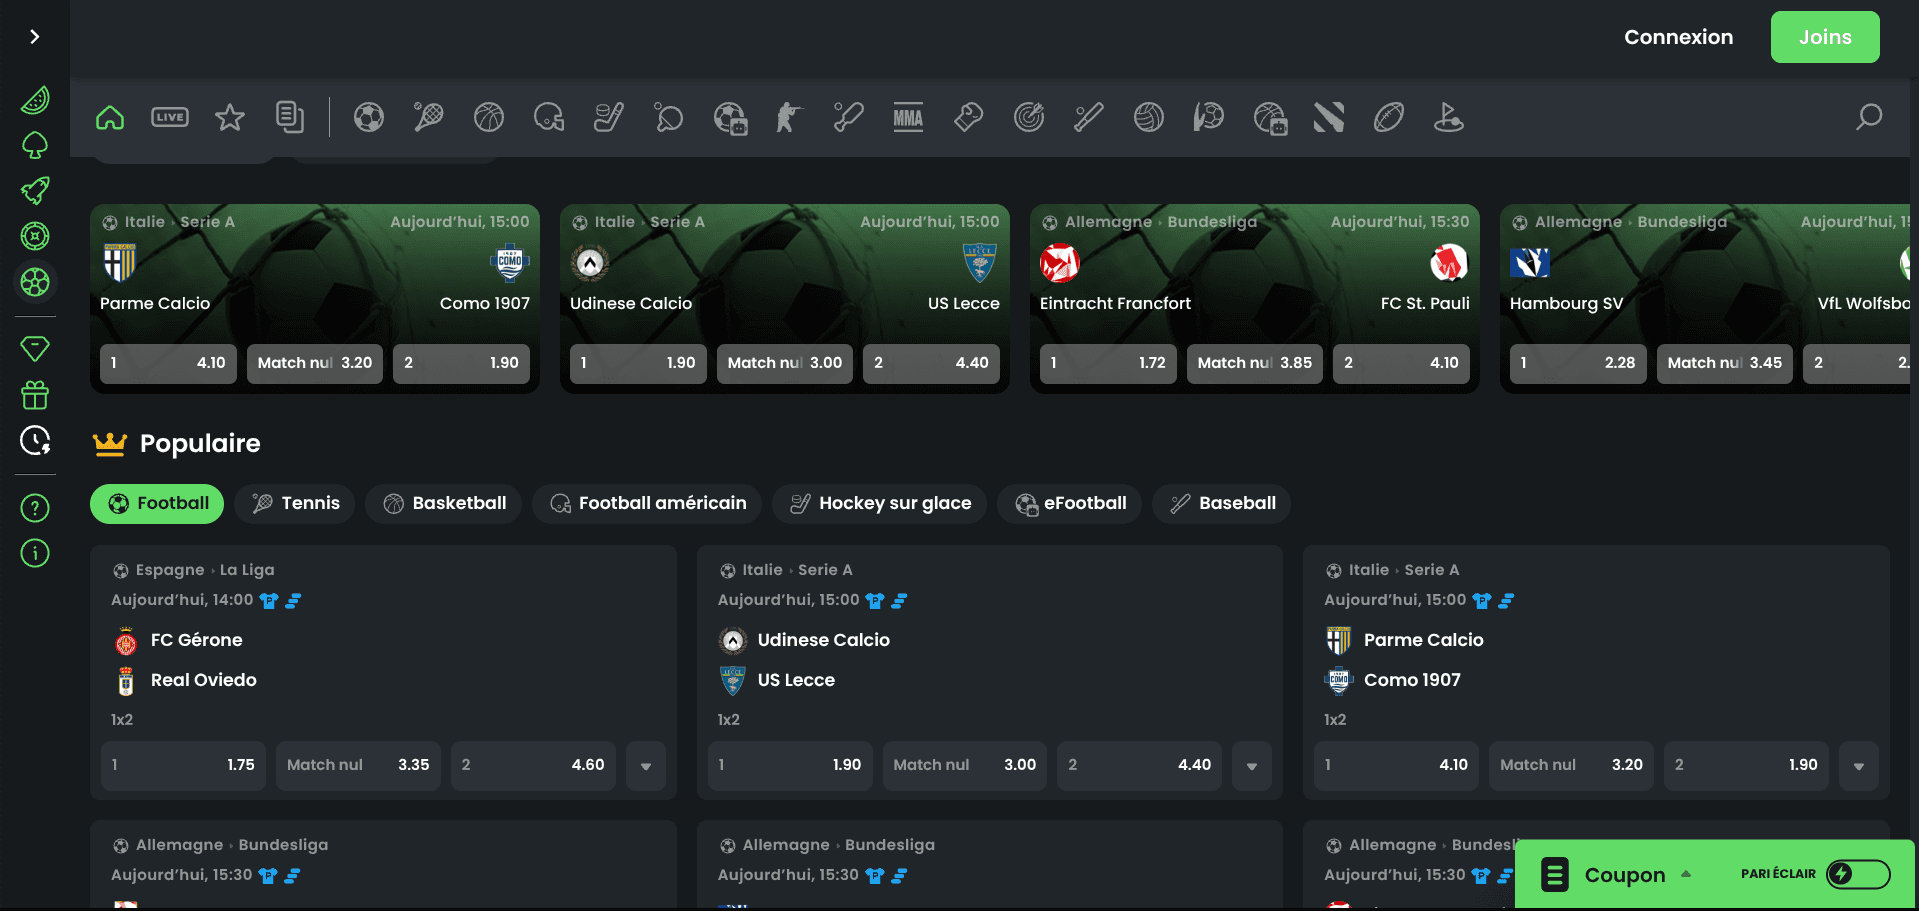Image resolution: width=1919 pixels, height=911 pixels.
Task: Open the casino chip sidebar icon
Action: pyautogui.click(x=35, y=236)
